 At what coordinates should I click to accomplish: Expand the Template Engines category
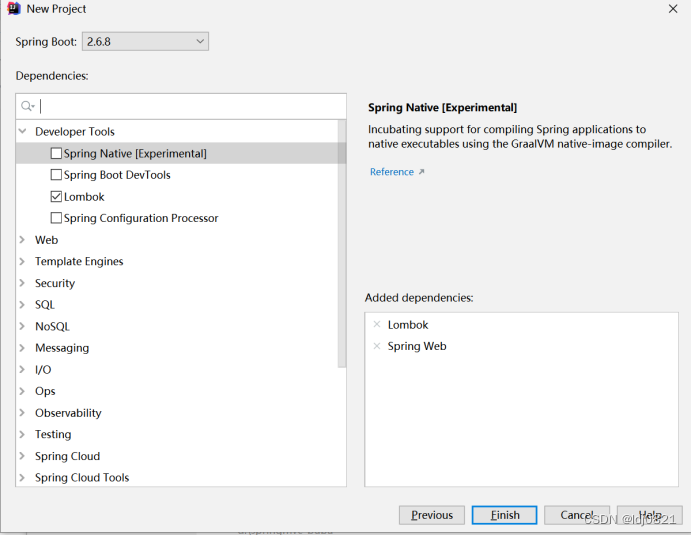[x=23, y=261]
